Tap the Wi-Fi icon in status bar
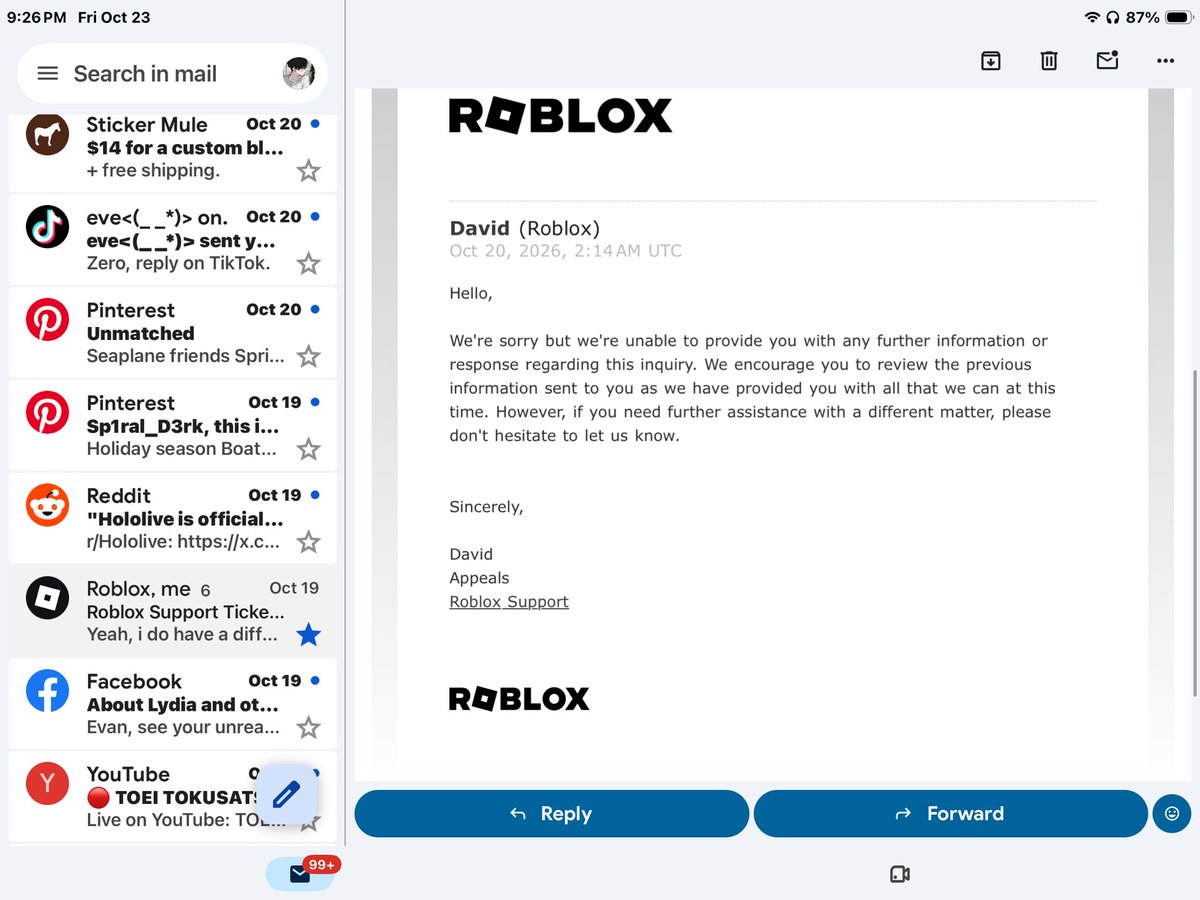Image resolution: width=1200 pixels, height=900 pixels. pyautogui.click(x=1091, y=18)
